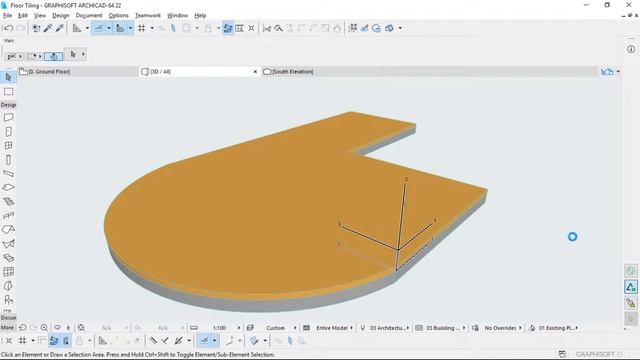The height and width of the screenshot is (360, 640).
Task: Open the Teamwork menu
Action: point(148,16)
